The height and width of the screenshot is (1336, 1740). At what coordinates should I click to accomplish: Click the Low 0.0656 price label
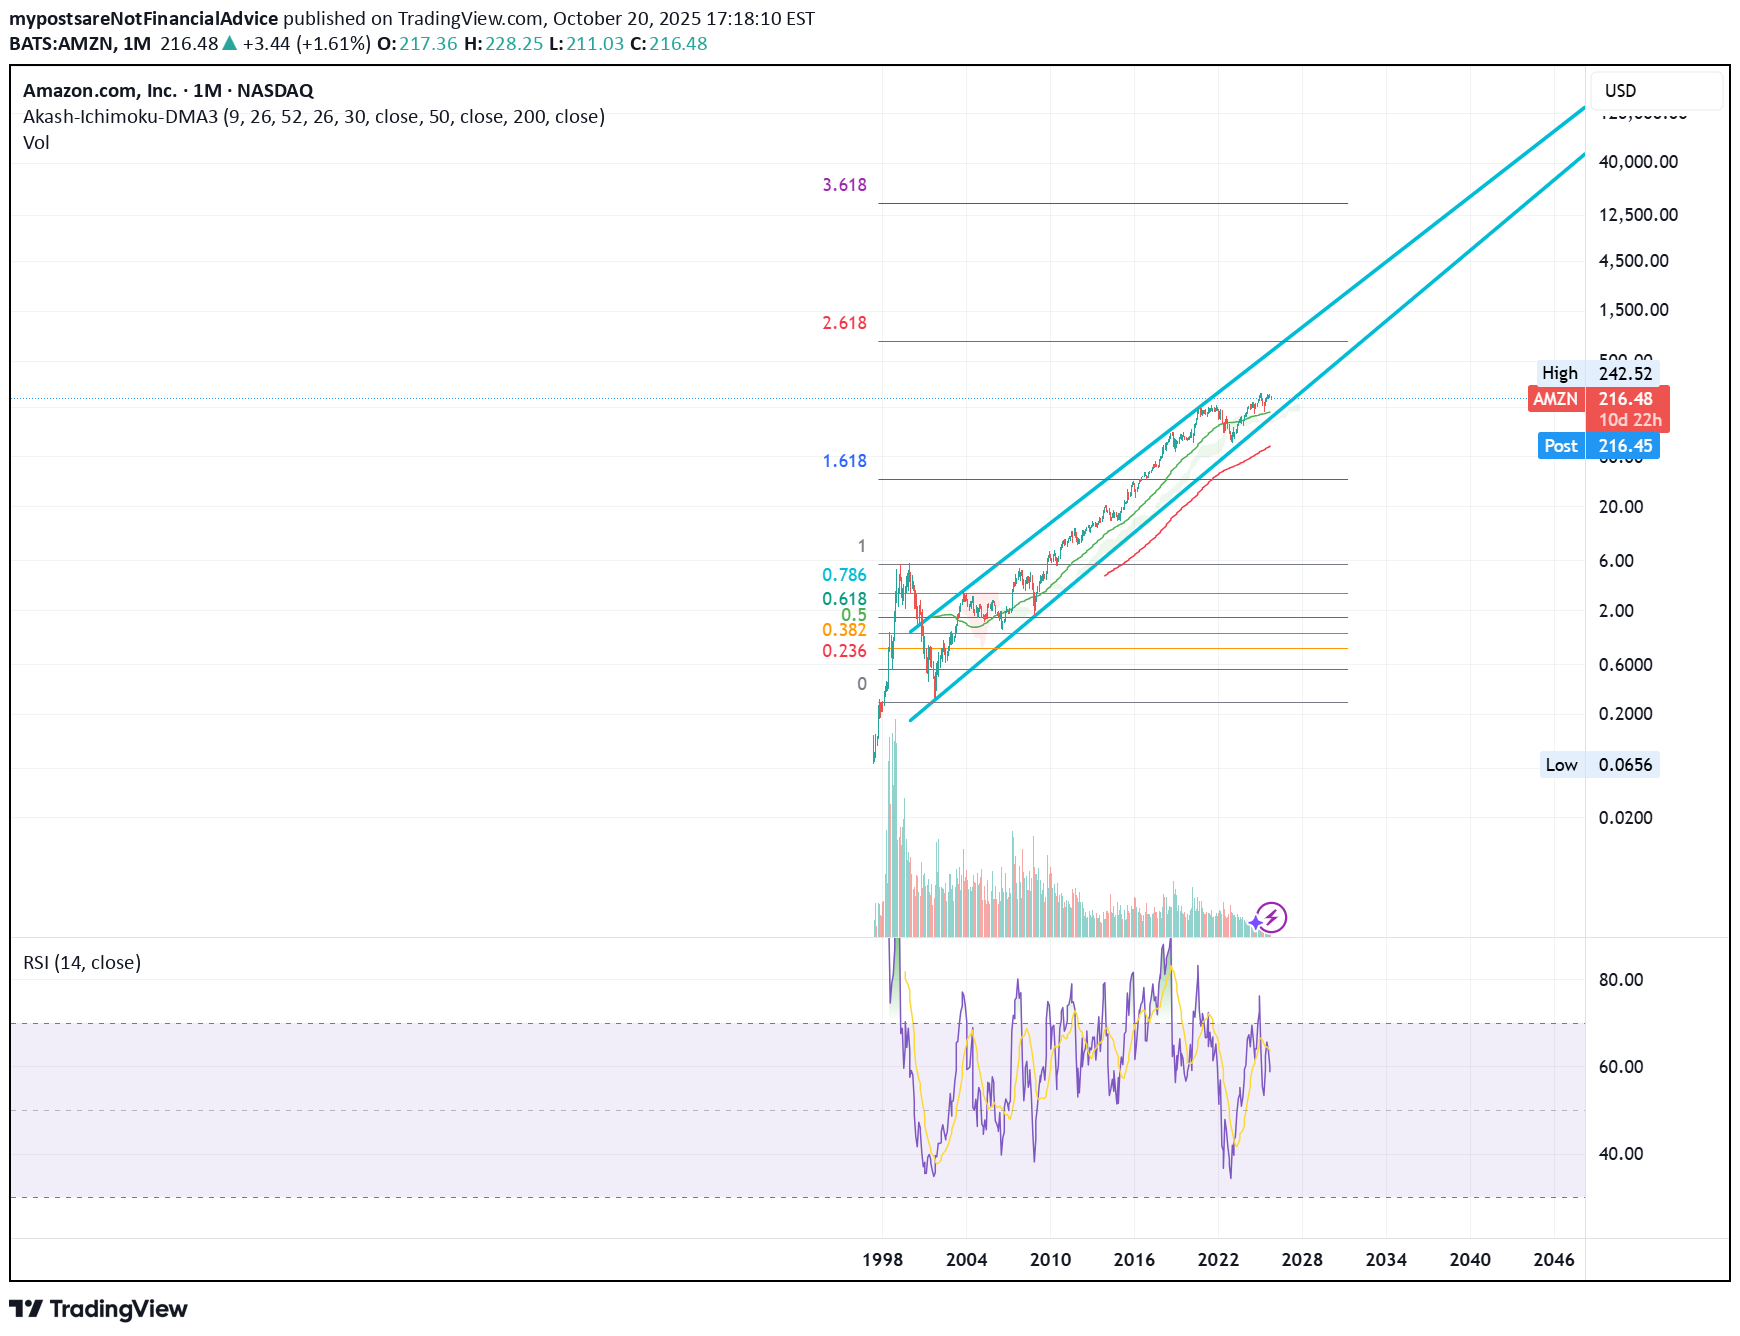[x=1598, y=765]
